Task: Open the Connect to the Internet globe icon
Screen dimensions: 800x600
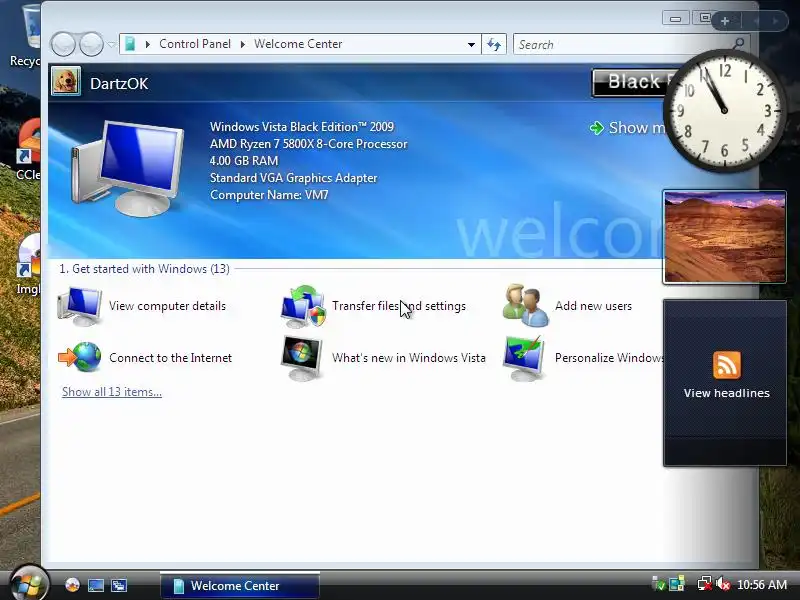Action: 80,357
